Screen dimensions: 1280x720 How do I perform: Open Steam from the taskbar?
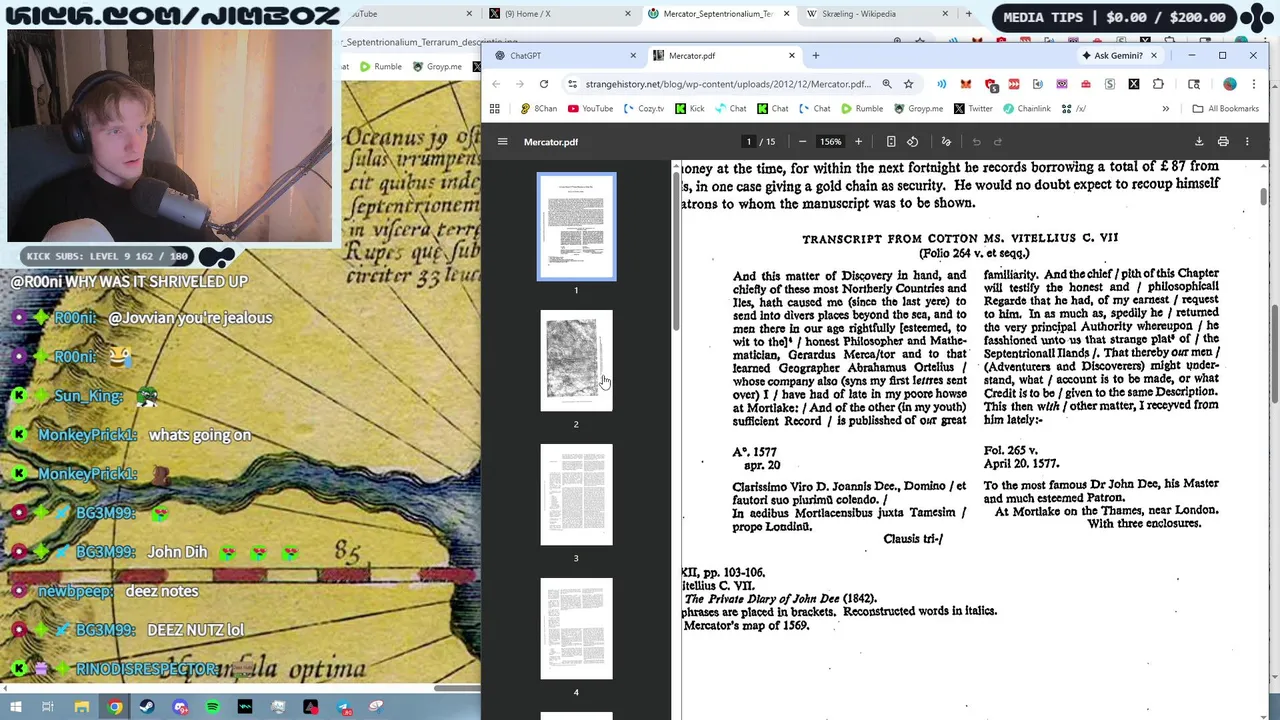(147, 707)
